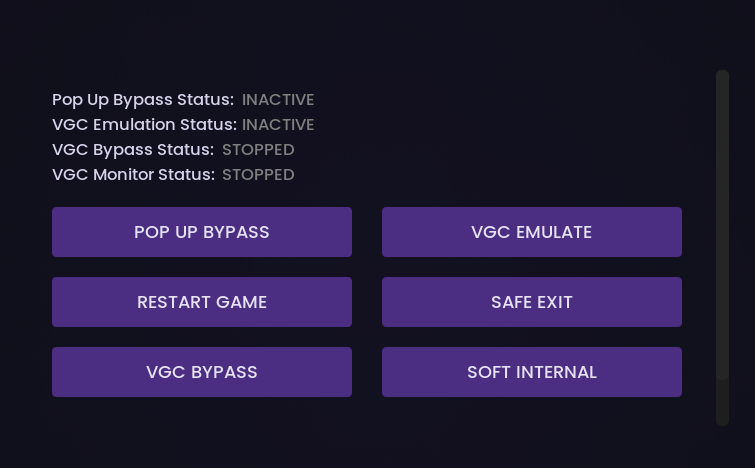Activate the SOFT INTERNAL option
Screen dimensions: 755x468
(532, 372)
